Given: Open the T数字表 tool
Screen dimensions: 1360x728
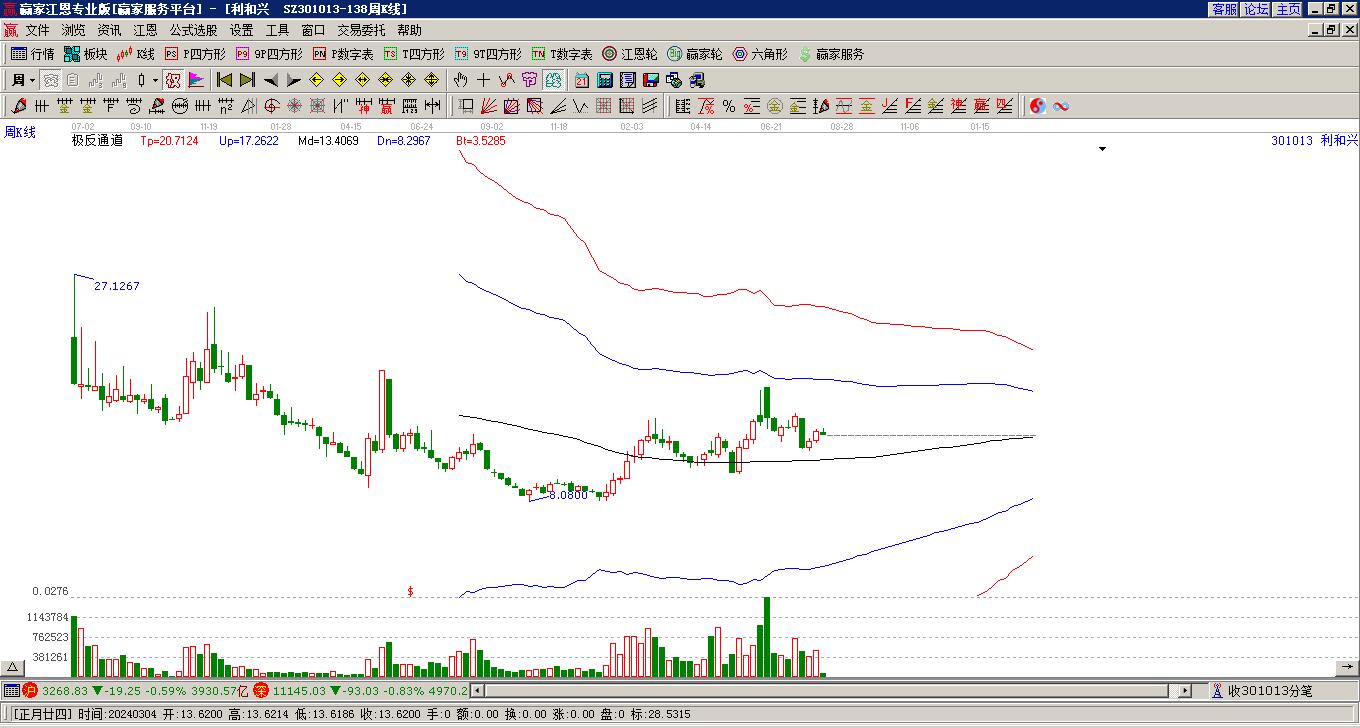Looking at the screenshot, I should (x=562, y=54).
